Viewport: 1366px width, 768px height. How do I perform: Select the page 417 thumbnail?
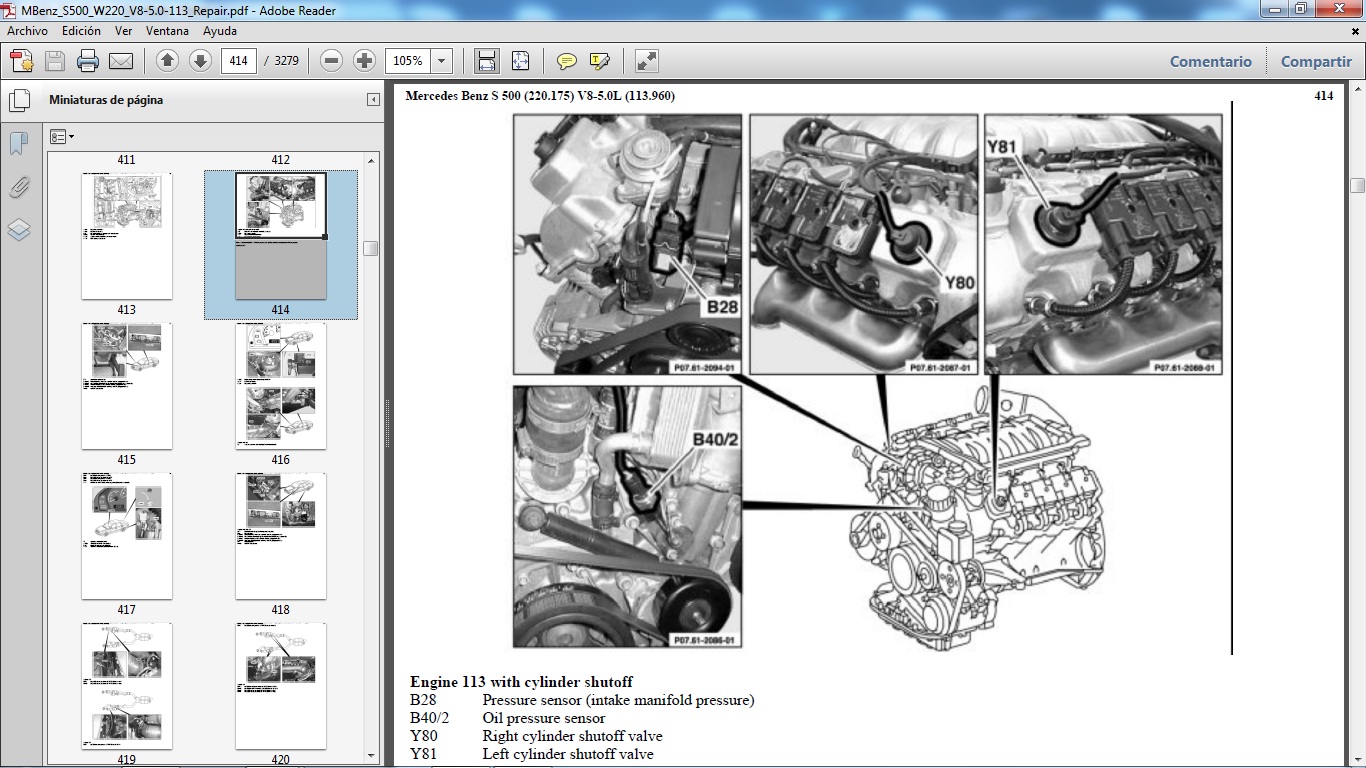(126, 536)
